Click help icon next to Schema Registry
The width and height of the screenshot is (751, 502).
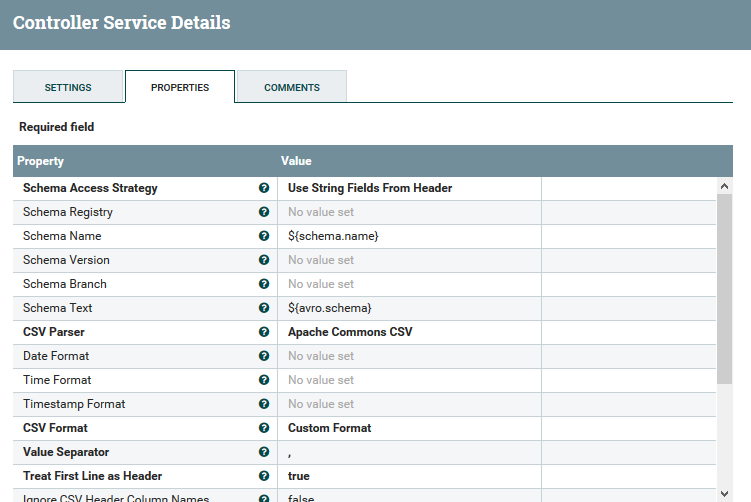(x=264, y=212)
